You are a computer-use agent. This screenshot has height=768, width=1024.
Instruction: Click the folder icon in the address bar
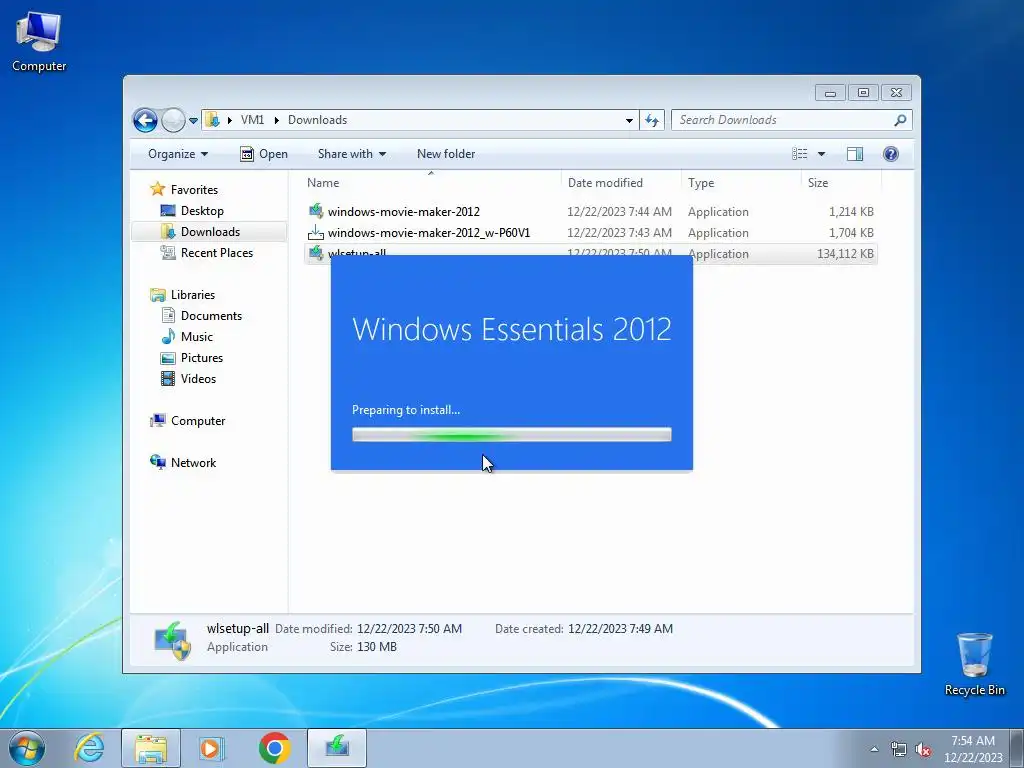click(x=212, y=120)
